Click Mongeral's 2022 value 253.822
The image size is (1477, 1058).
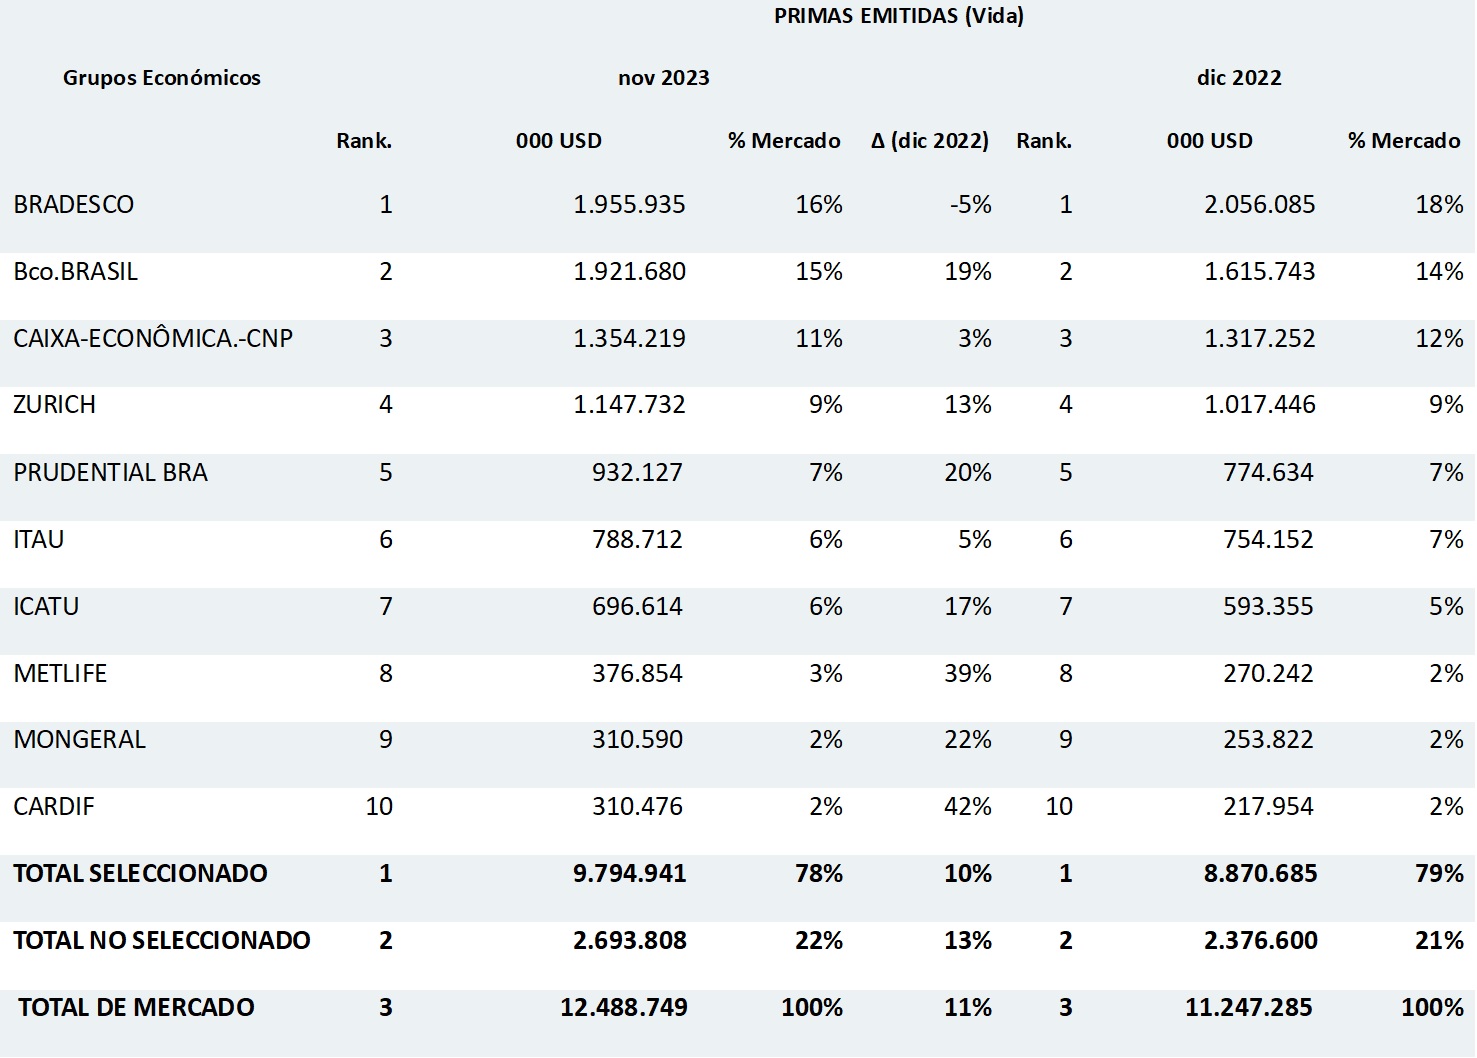pos(1268,739)
